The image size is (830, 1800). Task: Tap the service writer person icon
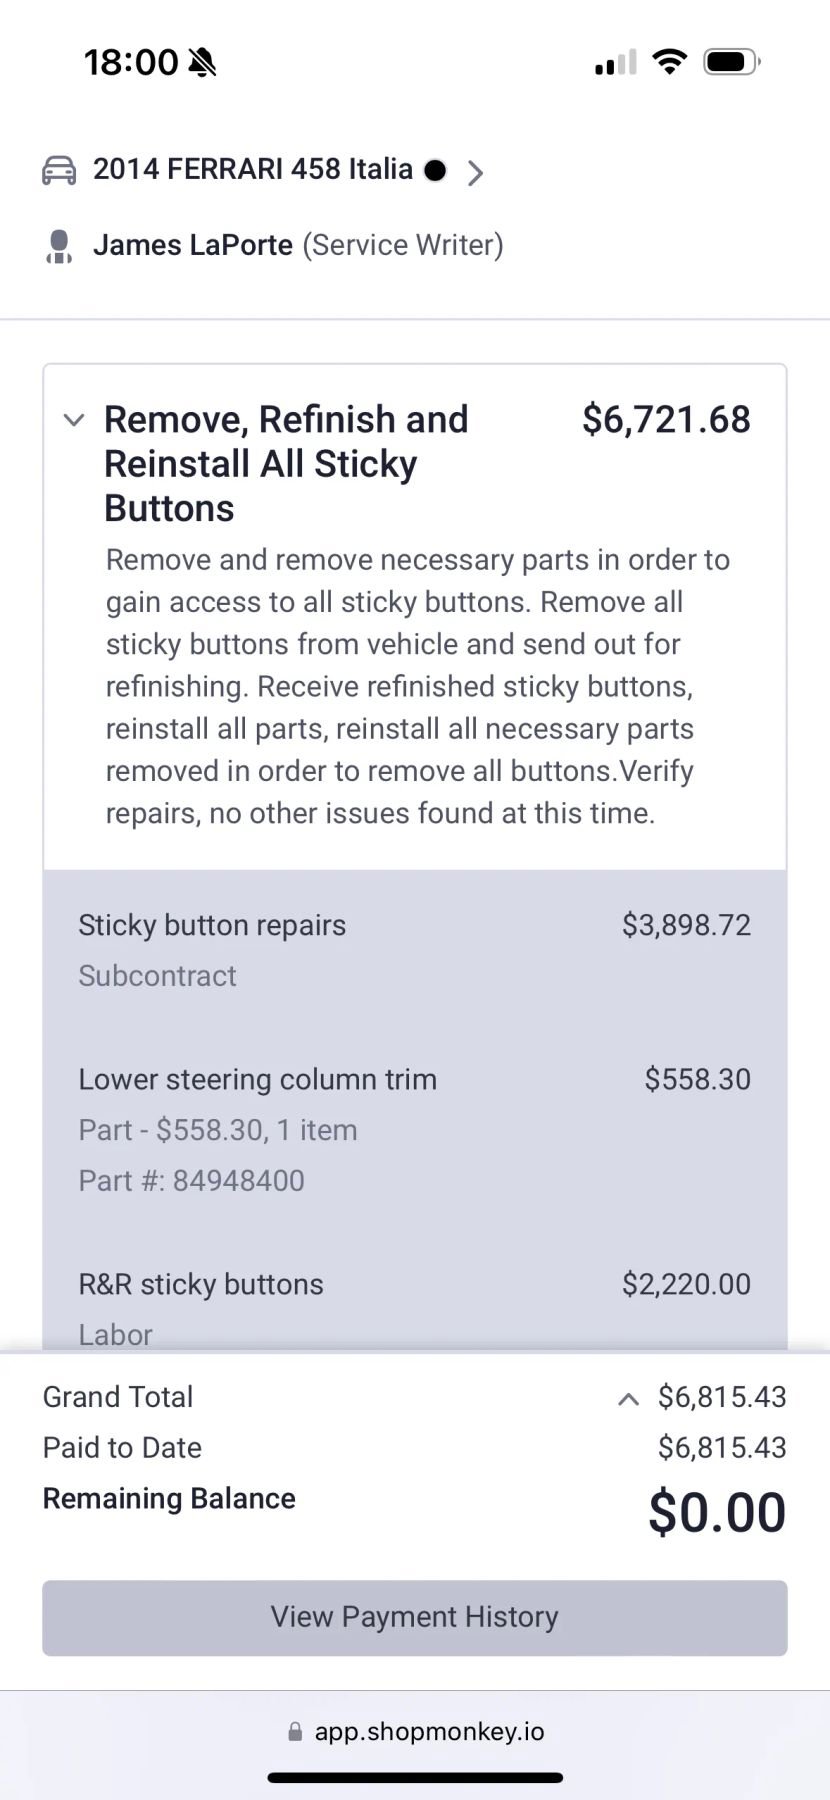point(59,246)
